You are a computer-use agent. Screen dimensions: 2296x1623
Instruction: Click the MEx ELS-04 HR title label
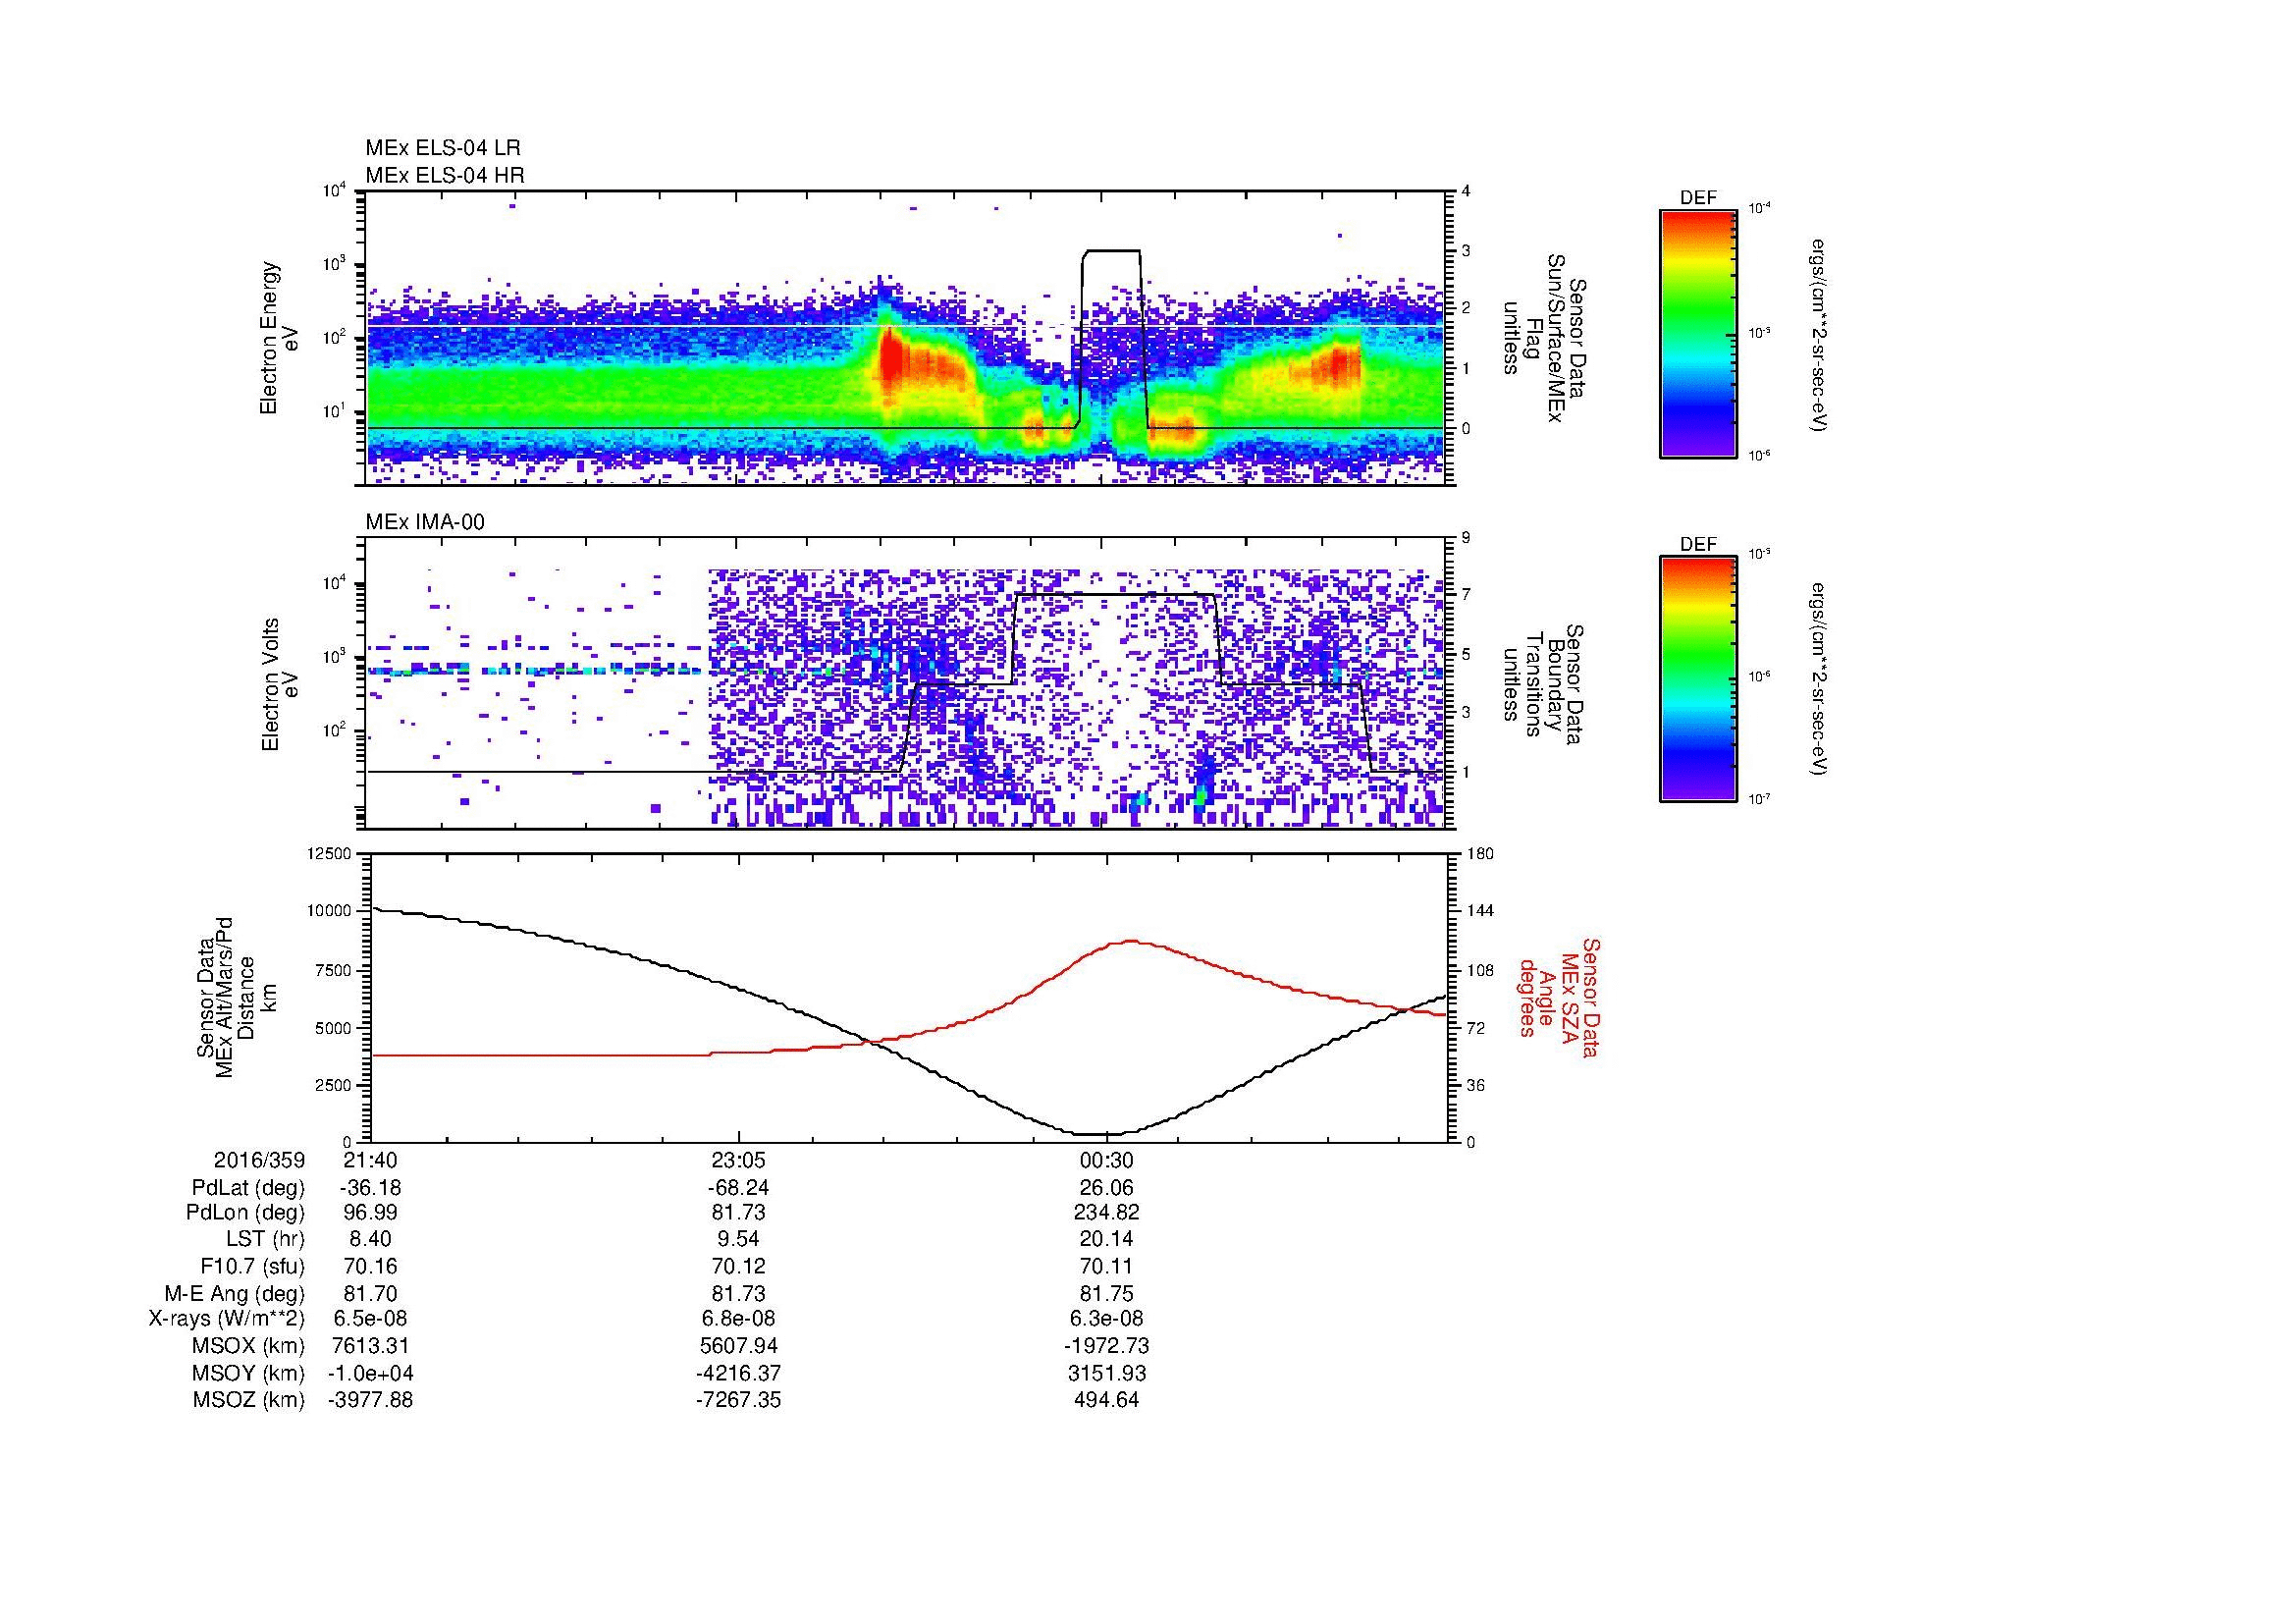click(444, 176)
